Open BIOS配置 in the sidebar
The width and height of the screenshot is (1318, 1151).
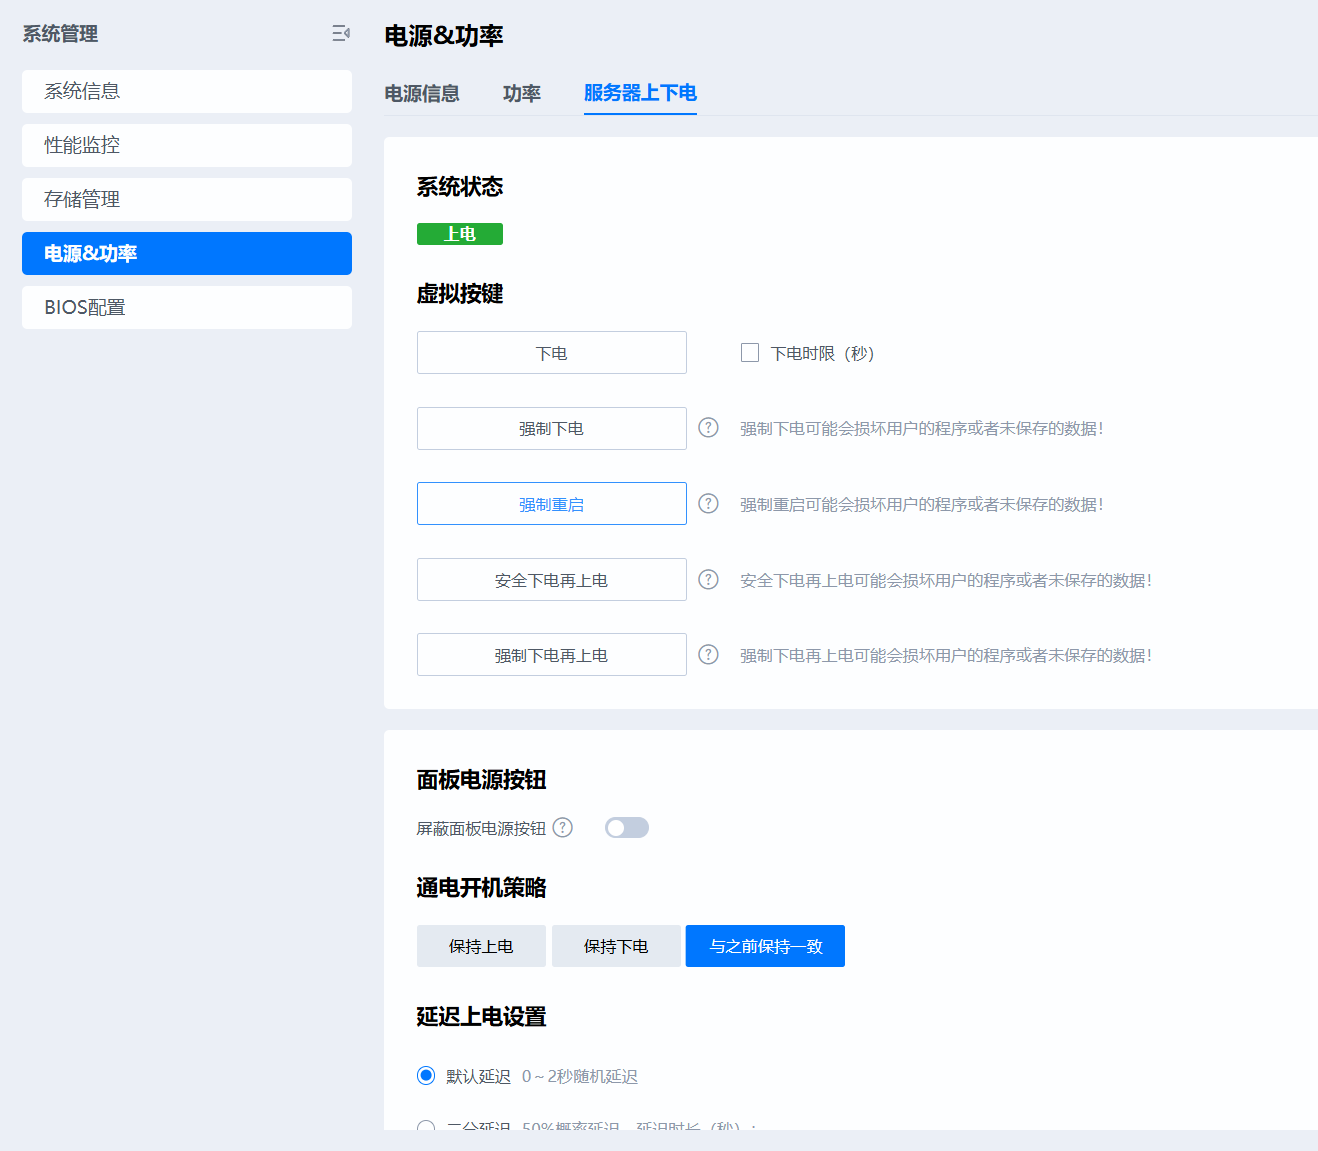pos(187,307)
